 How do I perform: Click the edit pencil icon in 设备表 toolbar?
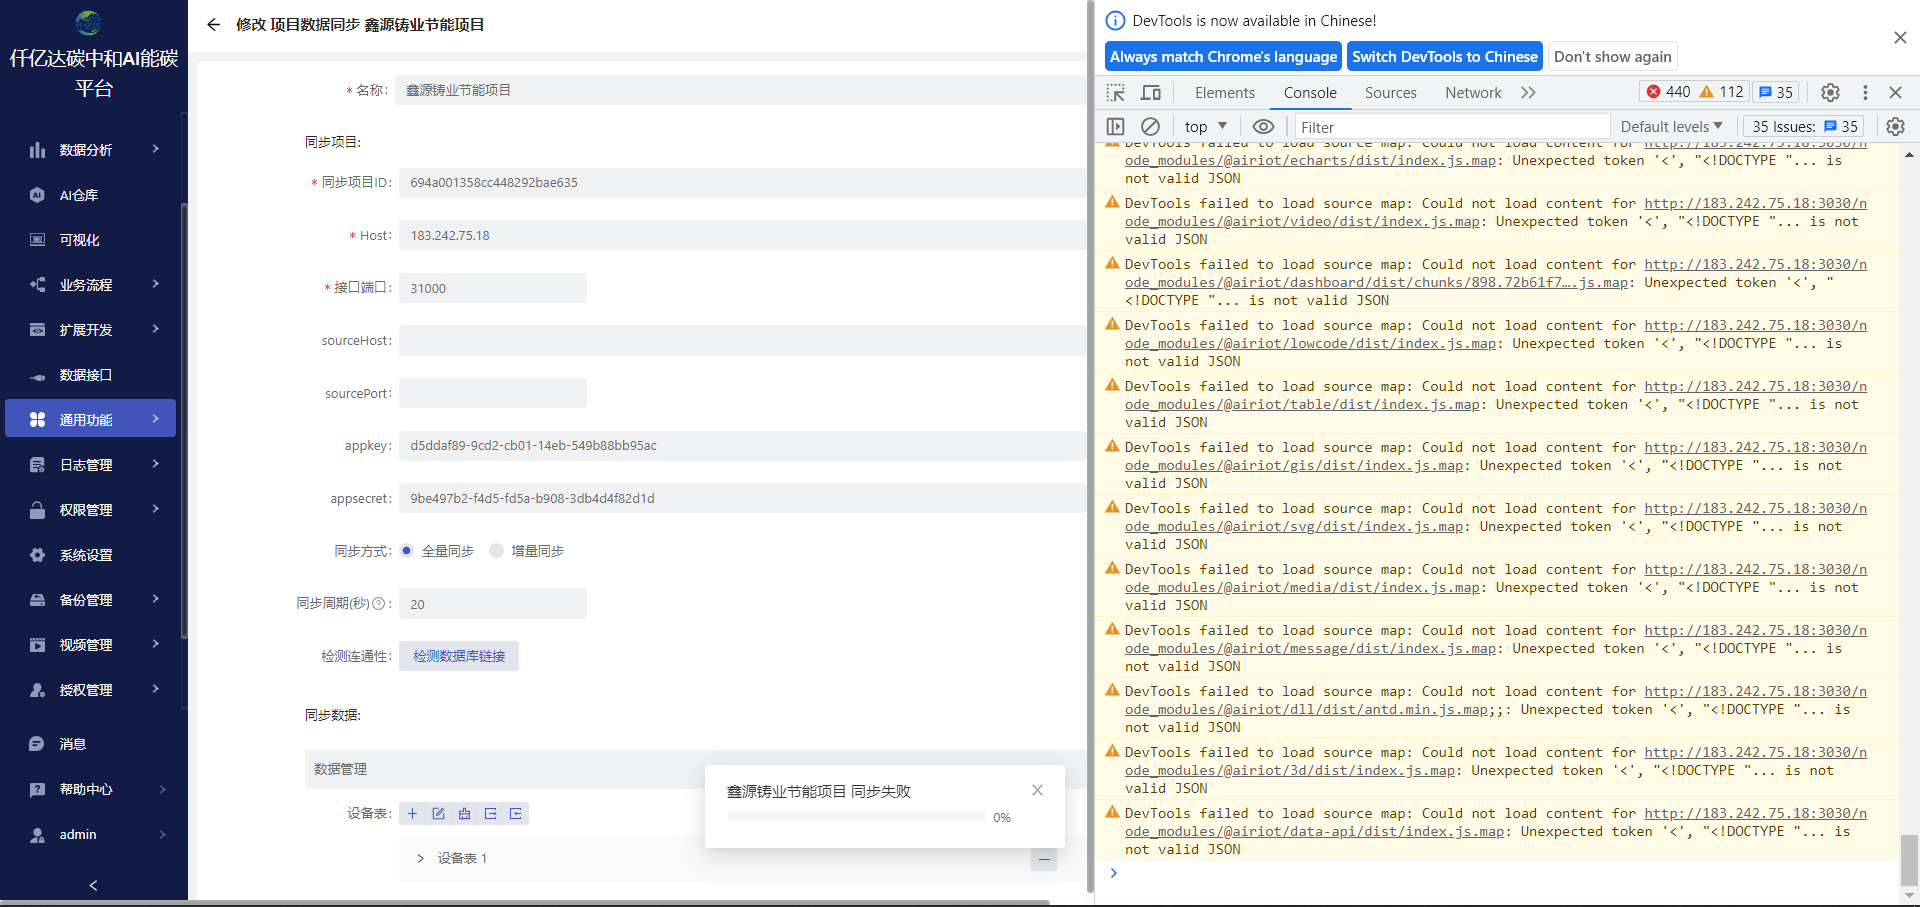click(x=438, y=814)
